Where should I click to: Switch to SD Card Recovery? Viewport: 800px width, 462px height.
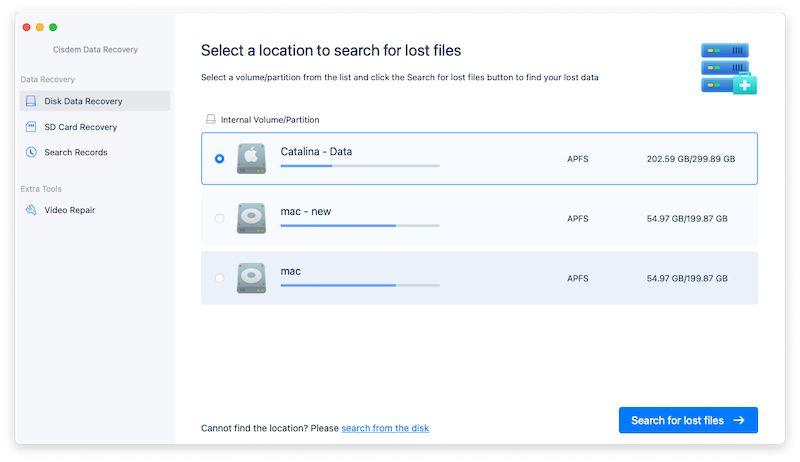click(80, 127)
